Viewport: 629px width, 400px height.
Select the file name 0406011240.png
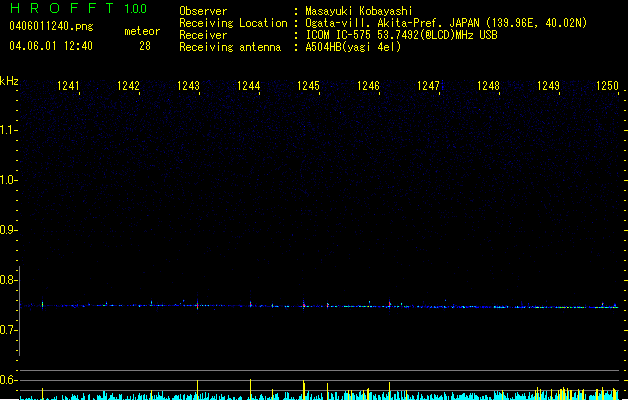click(51, 26)
